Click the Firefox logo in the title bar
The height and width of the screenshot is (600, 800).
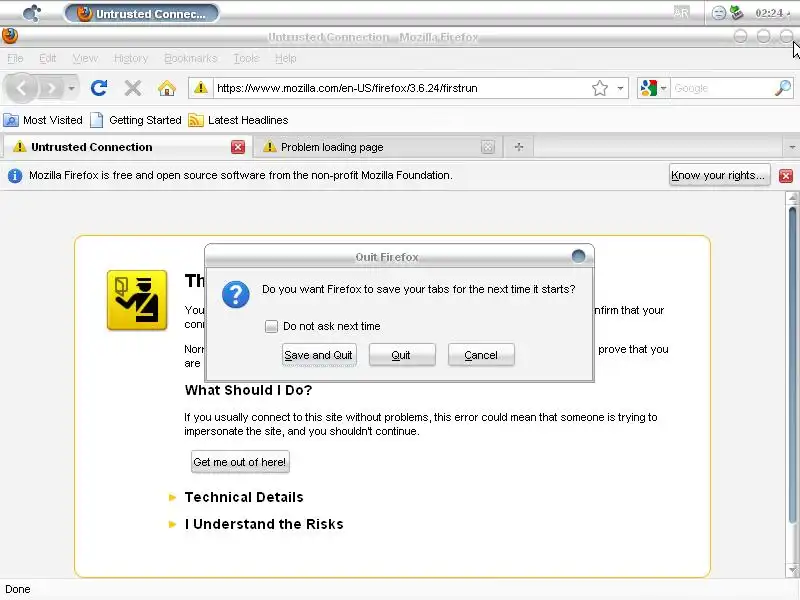(x=10, y=36)
